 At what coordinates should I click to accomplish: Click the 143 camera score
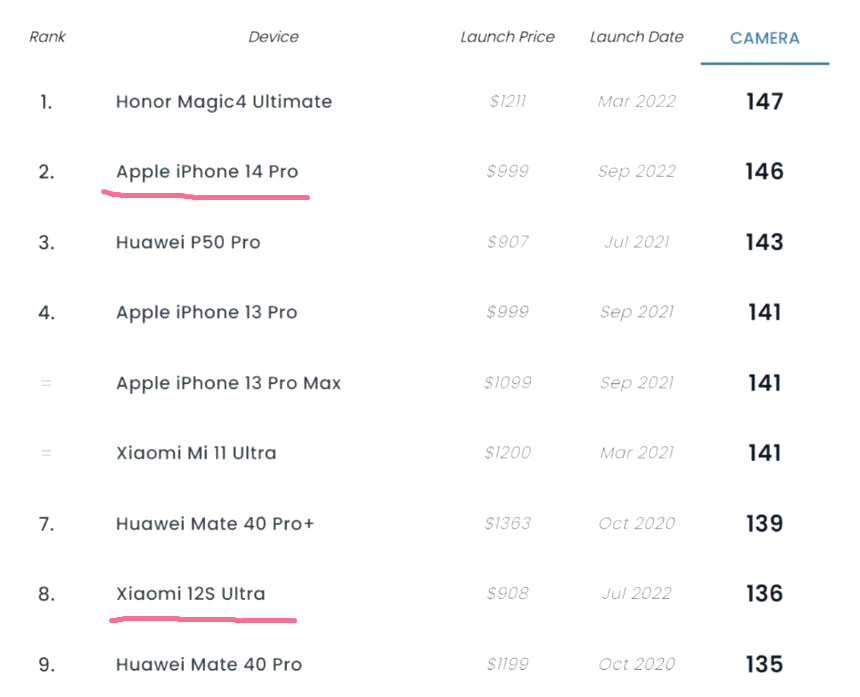click(765, 242)
